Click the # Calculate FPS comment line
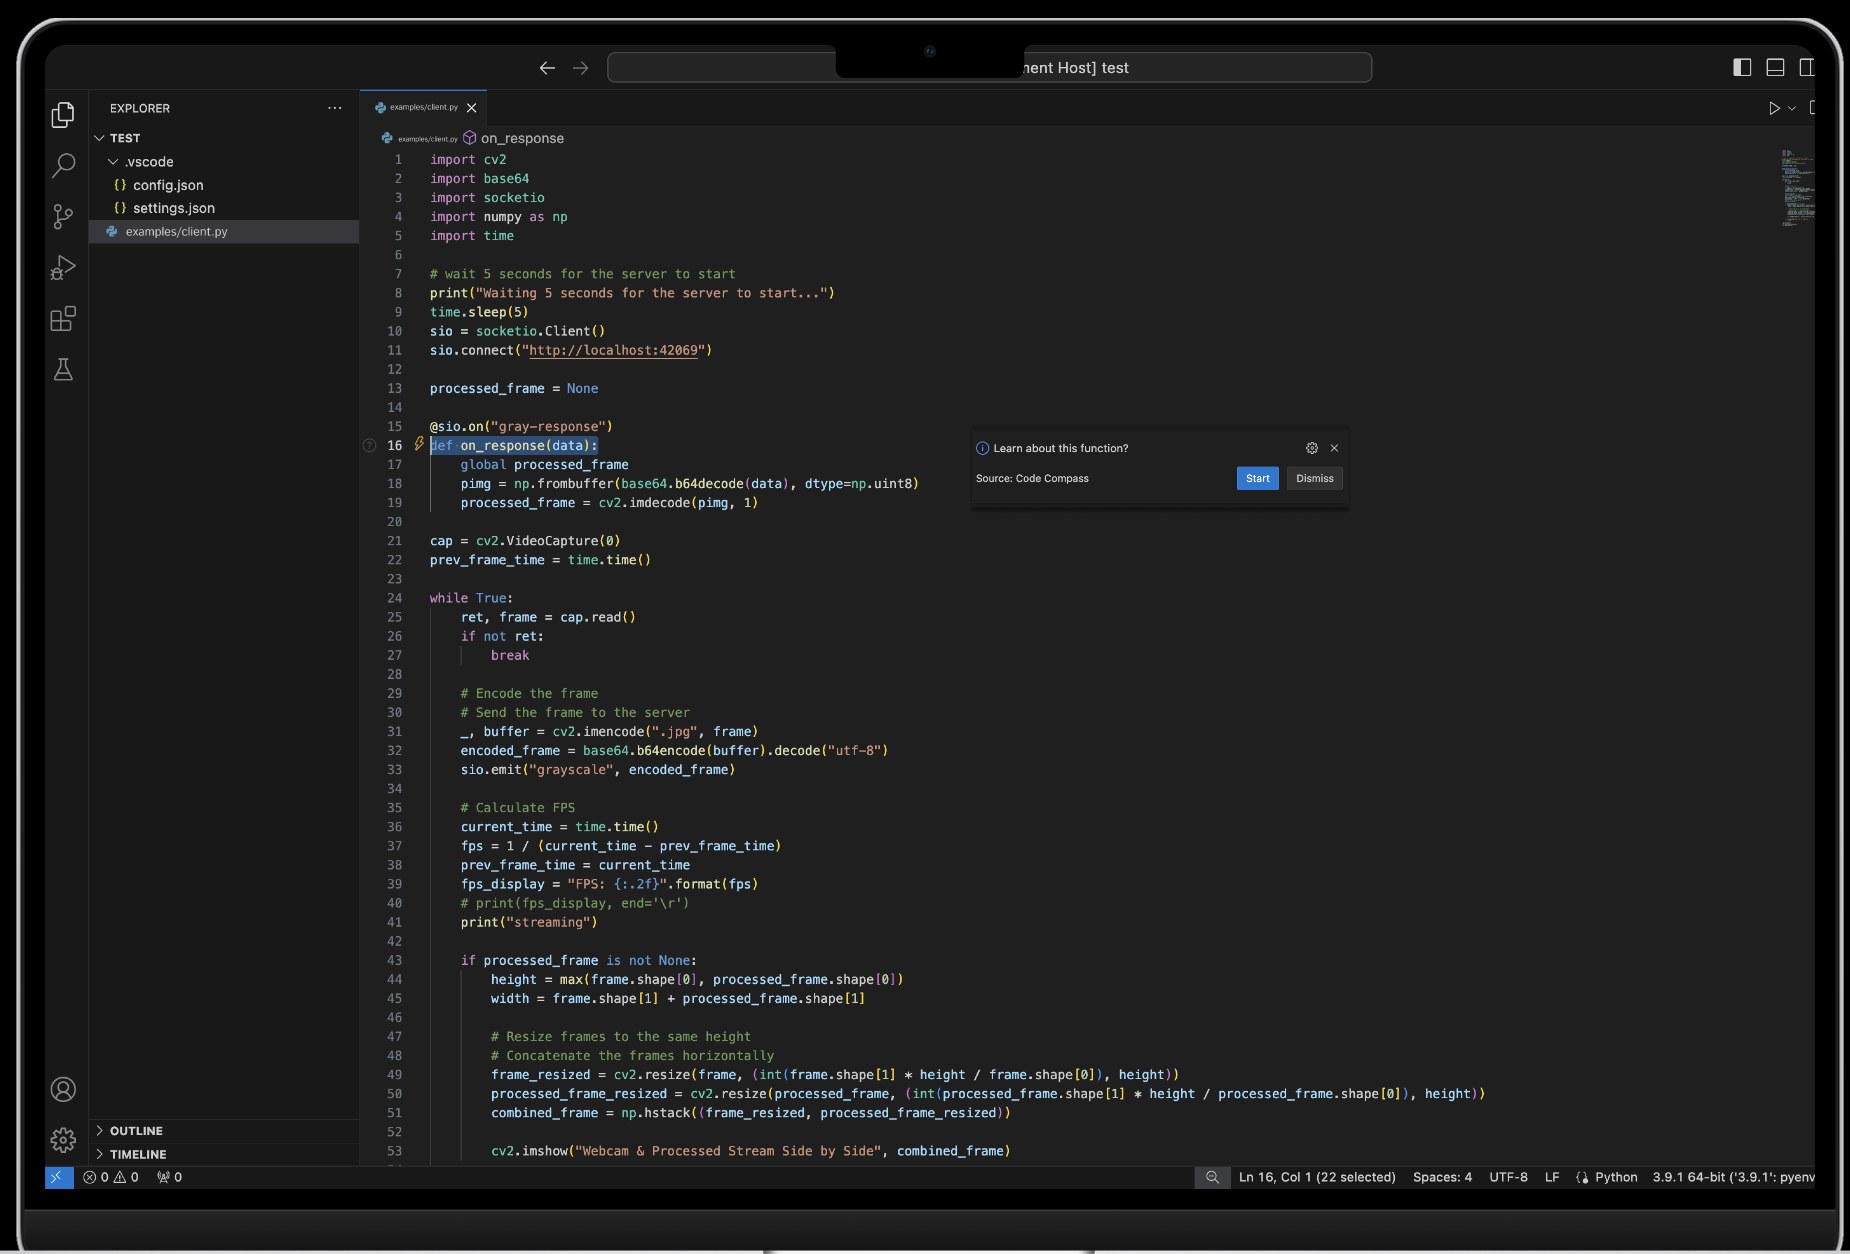This screenshot has width=1850, height=1254. pos(518,808)
